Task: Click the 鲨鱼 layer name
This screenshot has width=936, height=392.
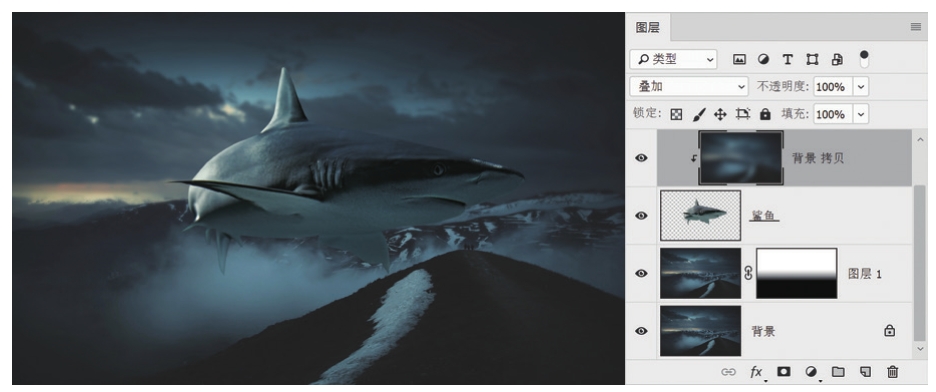Action: click(x=764, y=215)
